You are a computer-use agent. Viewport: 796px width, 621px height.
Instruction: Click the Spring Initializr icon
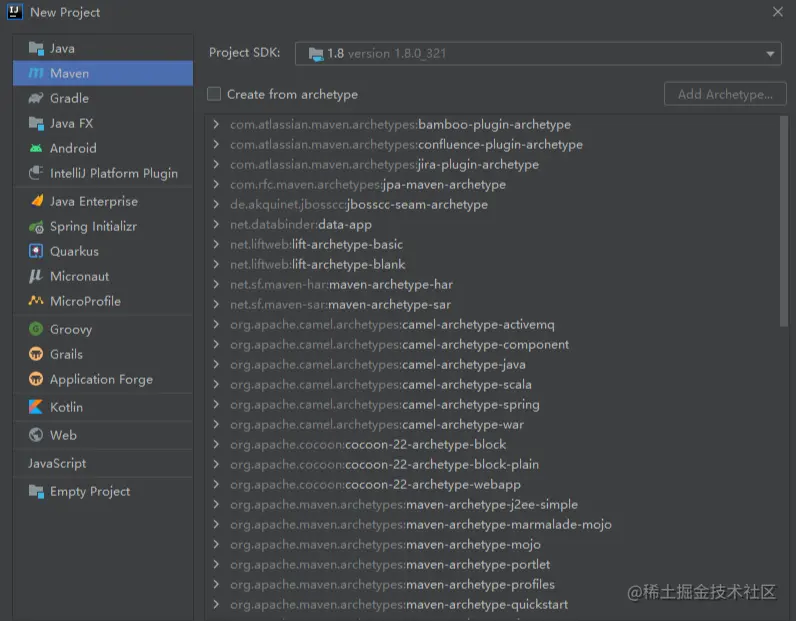(x=36, y=226)
